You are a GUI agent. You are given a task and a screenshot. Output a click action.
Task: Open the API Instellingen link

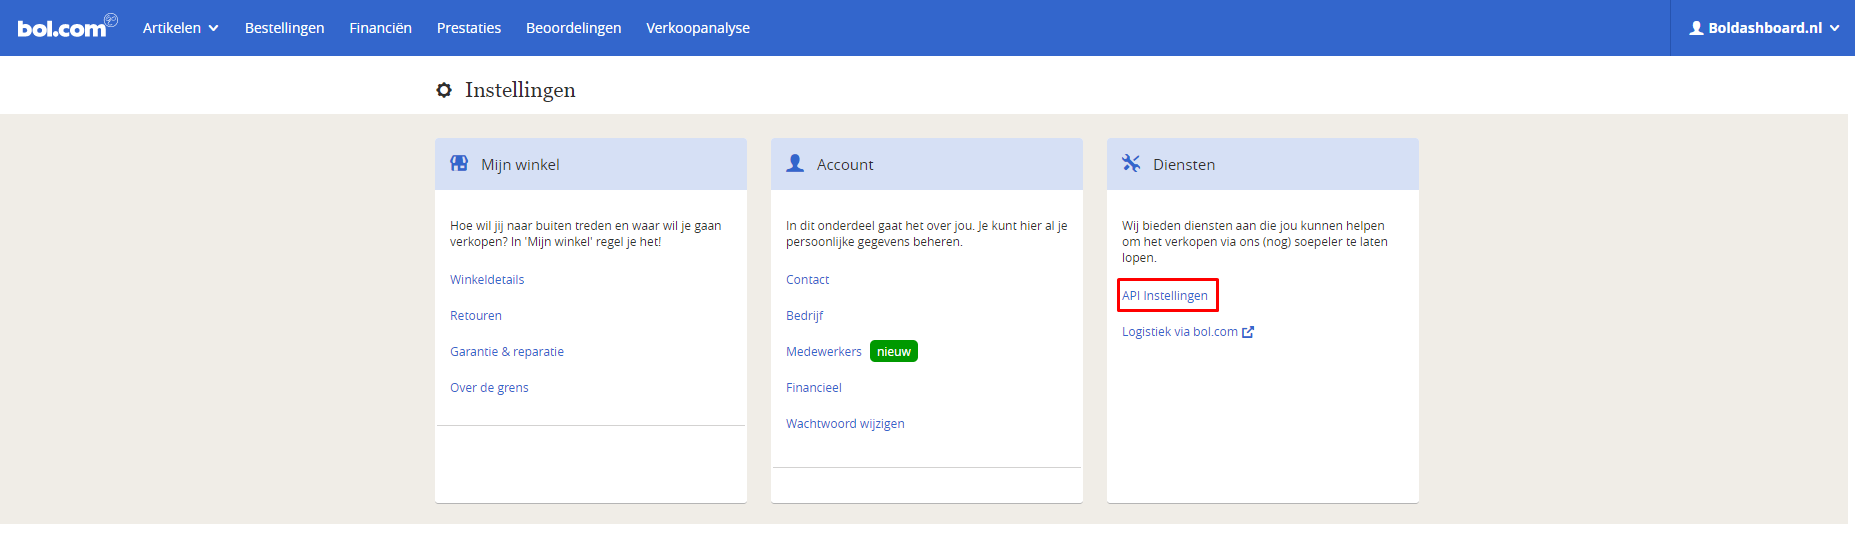1165,296
